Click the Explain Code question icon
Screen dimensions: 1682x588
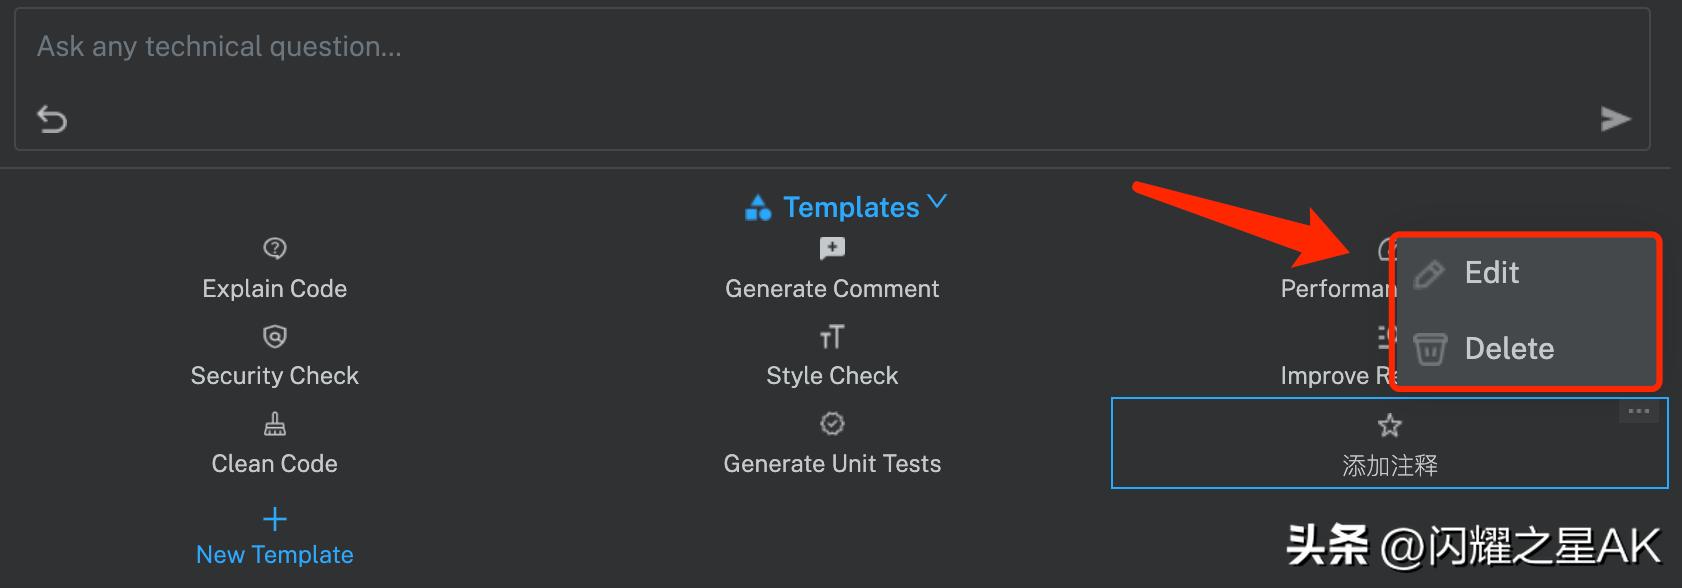coord(275,248)
